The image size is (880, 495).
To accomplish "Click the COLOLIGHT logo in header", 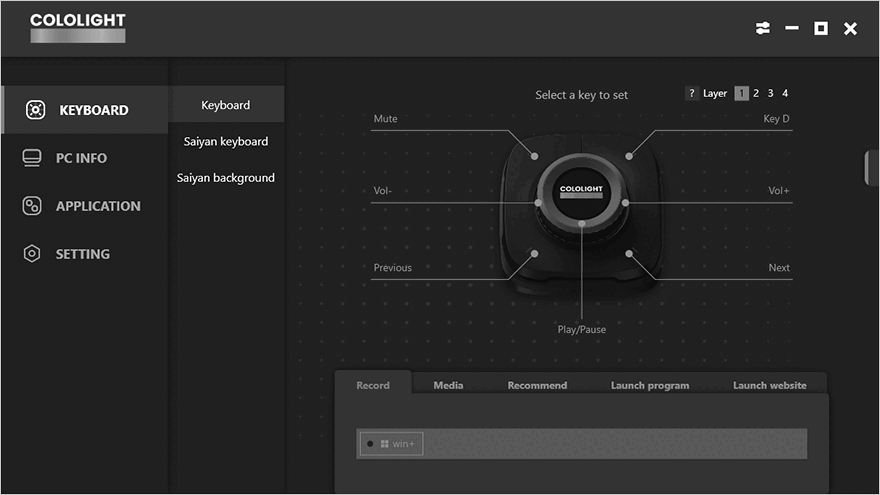I will coord(77,28).
